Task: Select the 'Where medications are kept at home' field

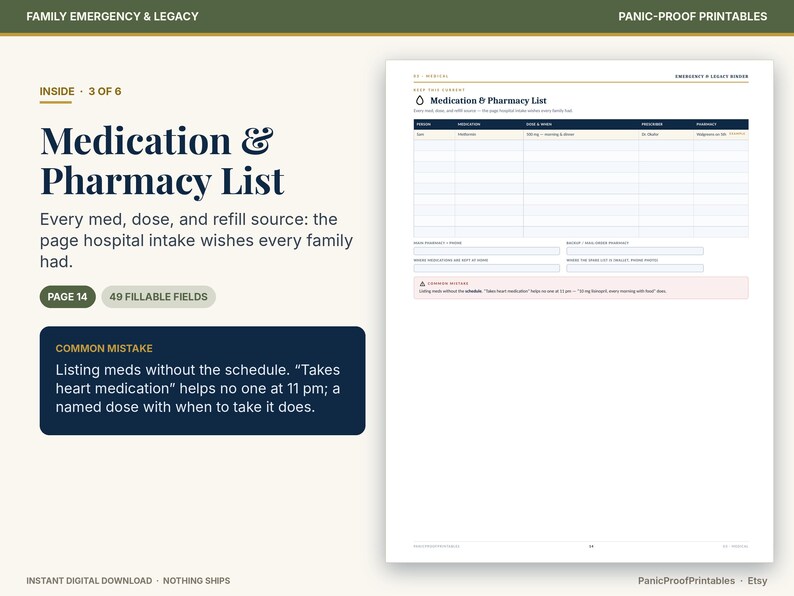Action: click(x=487, y=268)
